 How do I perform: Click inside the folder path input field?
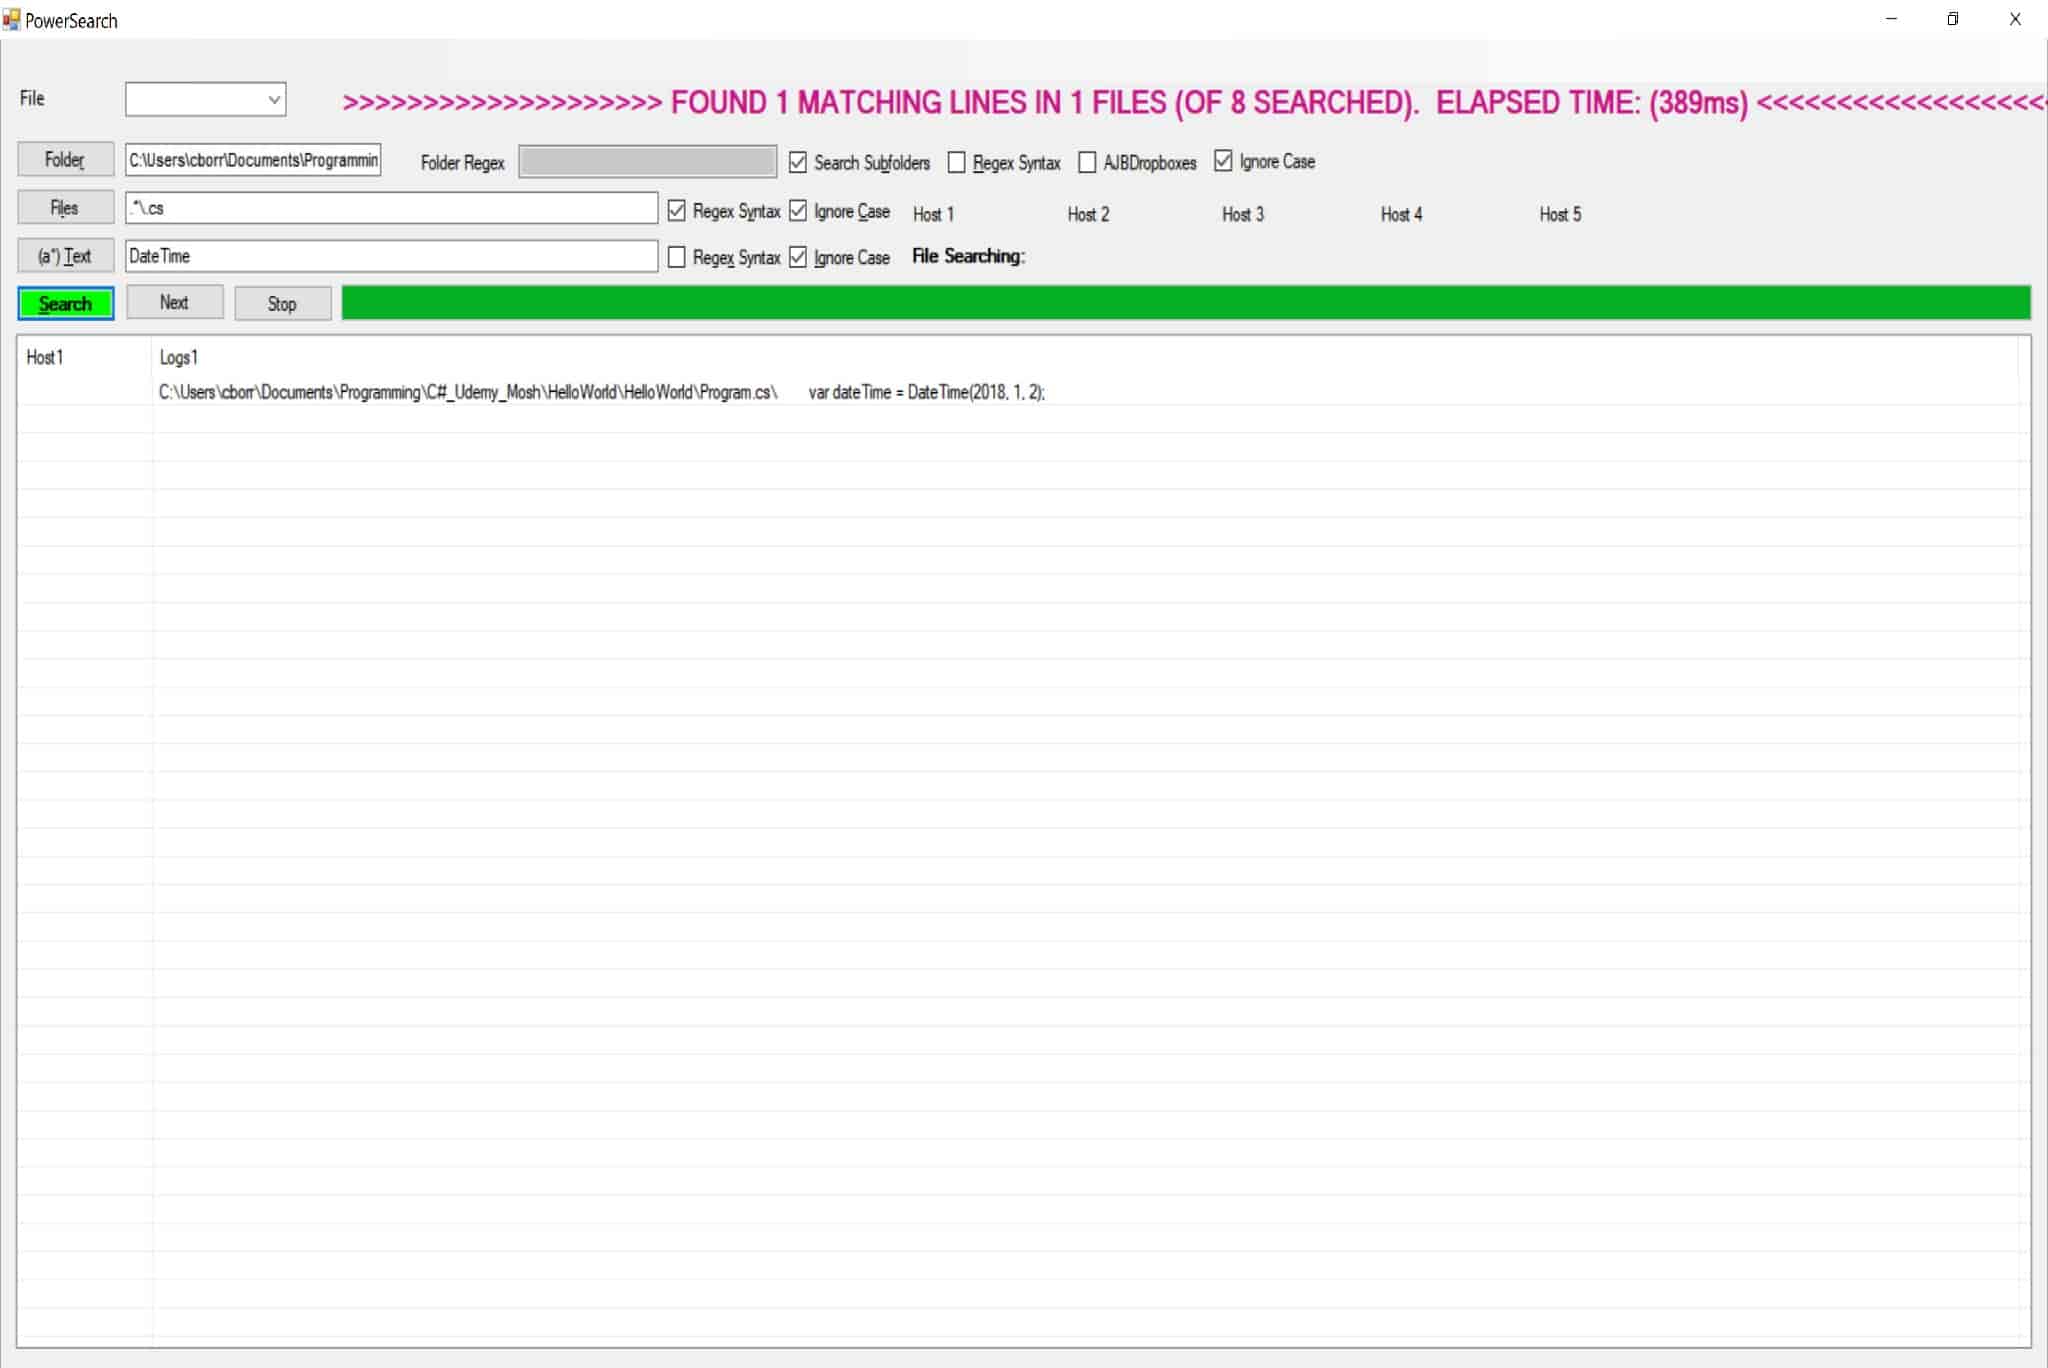(x=253, y=160)
